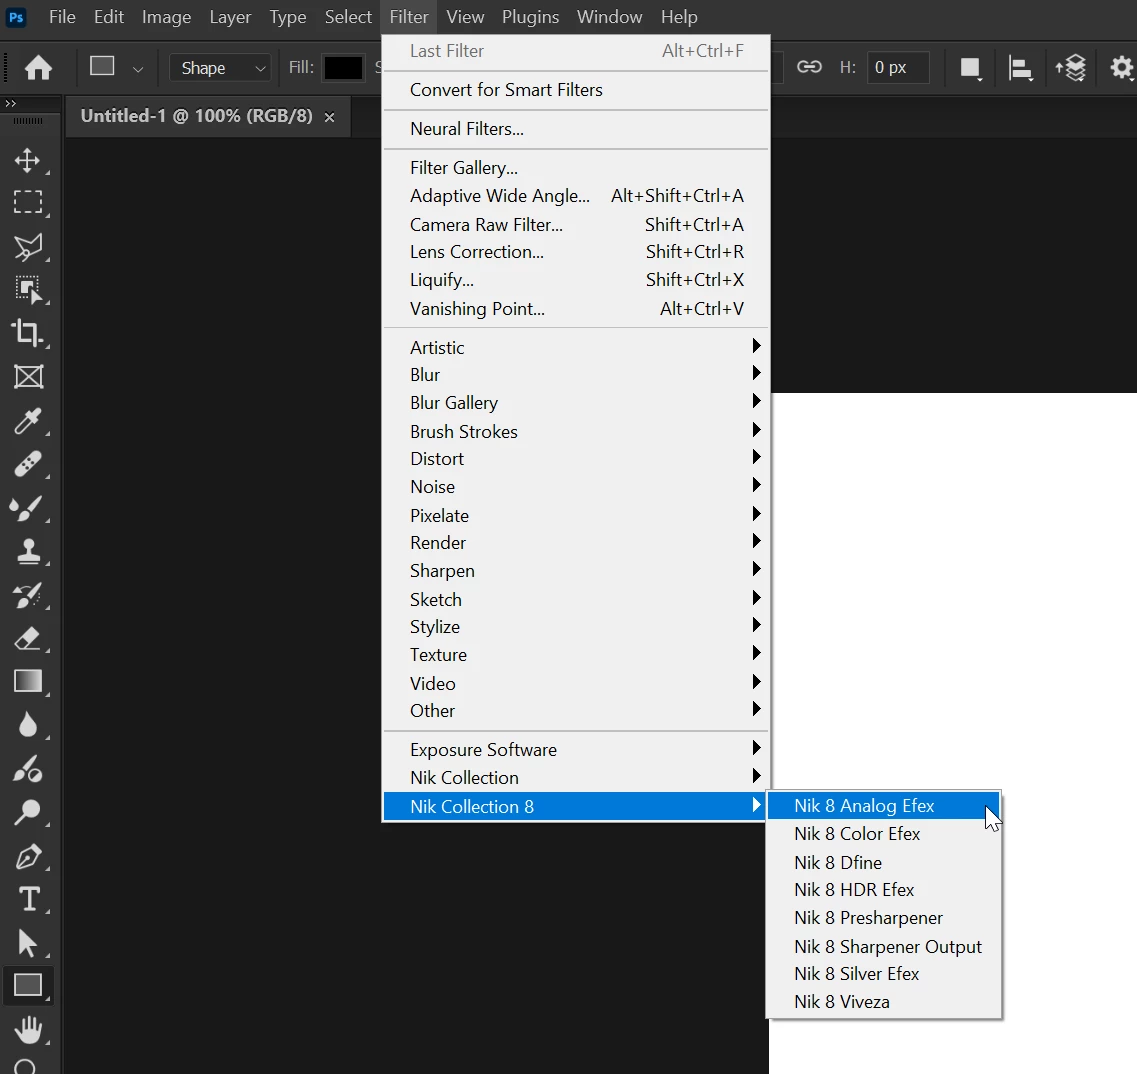
Task: Select the Rectangular Marquee tool
Action: tap(28, 202)
